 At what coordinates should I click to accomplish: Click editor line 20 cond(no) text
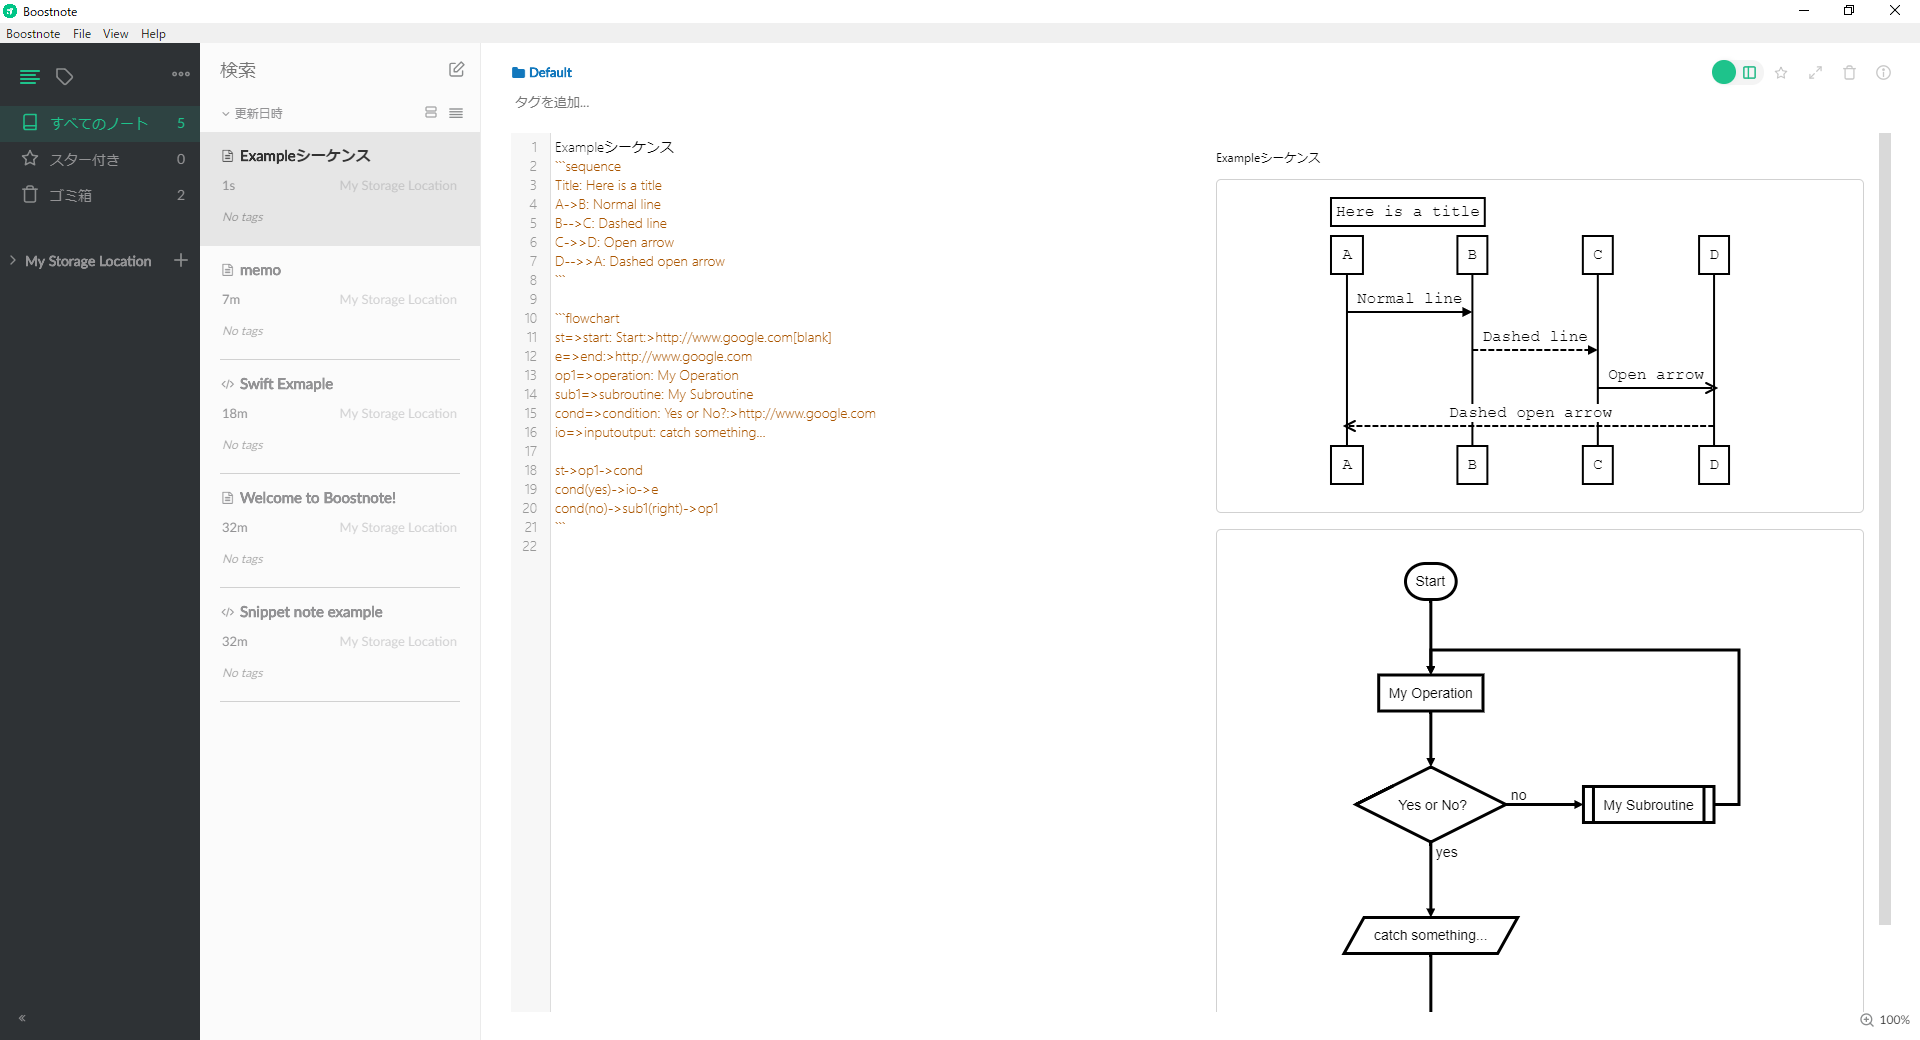point(636,508)
